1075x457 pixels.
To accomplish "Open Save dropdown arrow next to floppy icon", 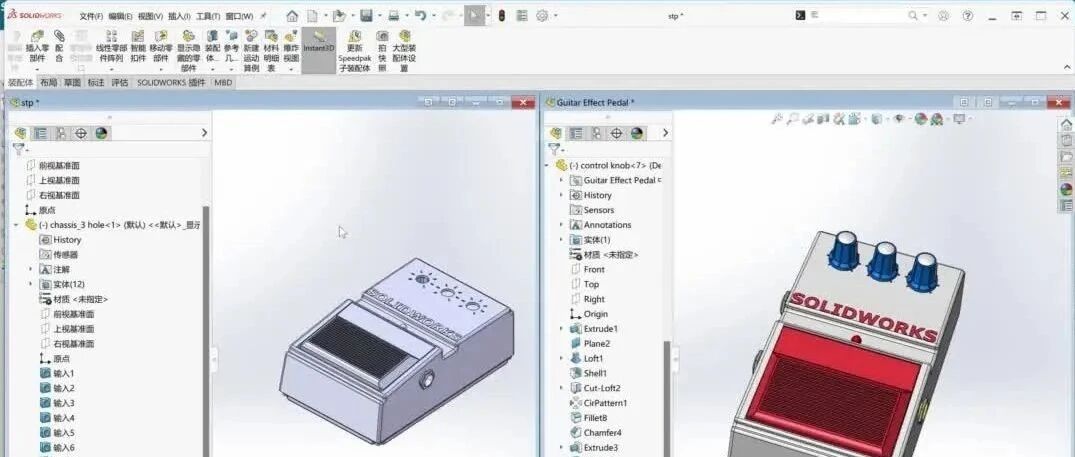I will pyautogui.click(x=378, y=16).
